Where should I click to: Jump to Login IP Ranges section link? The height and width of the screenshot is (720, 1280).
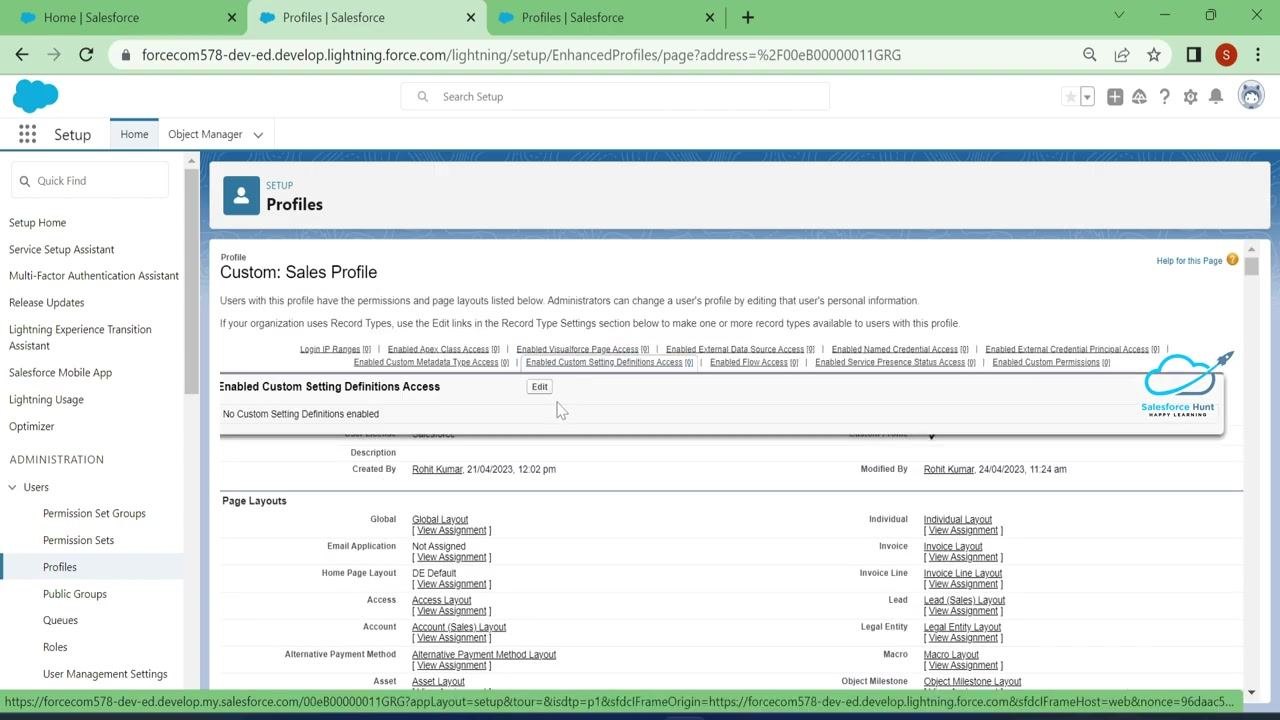tap(330, 350)
